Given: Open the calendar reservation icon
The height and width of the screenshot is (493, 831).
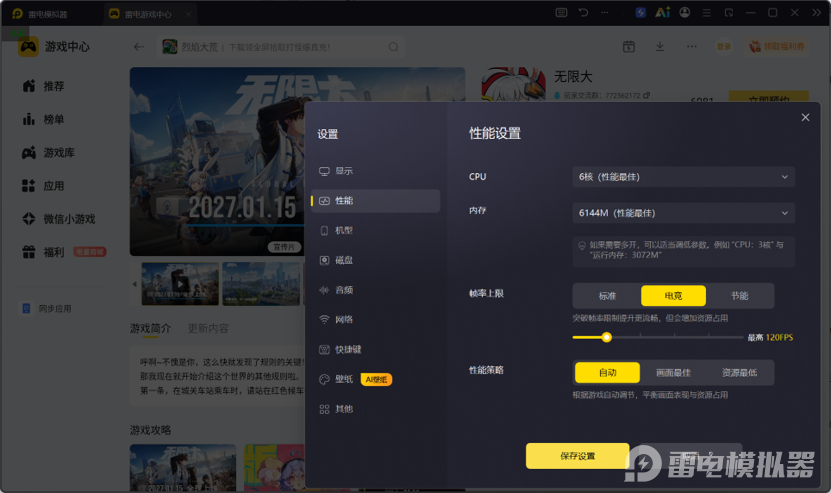Looking at the screenshot, I should pyautogui.click(x=629, y=47).
